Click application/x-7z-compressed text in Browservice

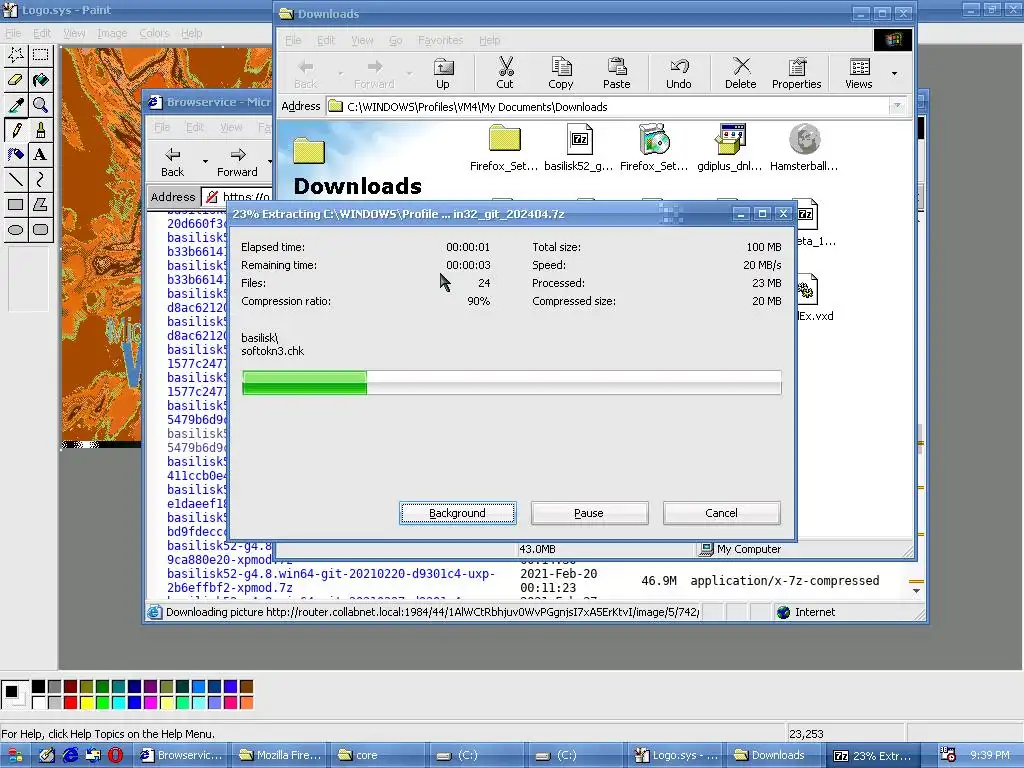(784, 581)
